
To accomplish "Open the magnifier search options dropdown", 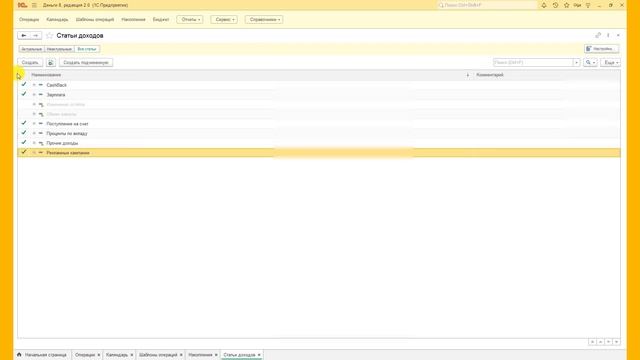I will pos(590,62).
